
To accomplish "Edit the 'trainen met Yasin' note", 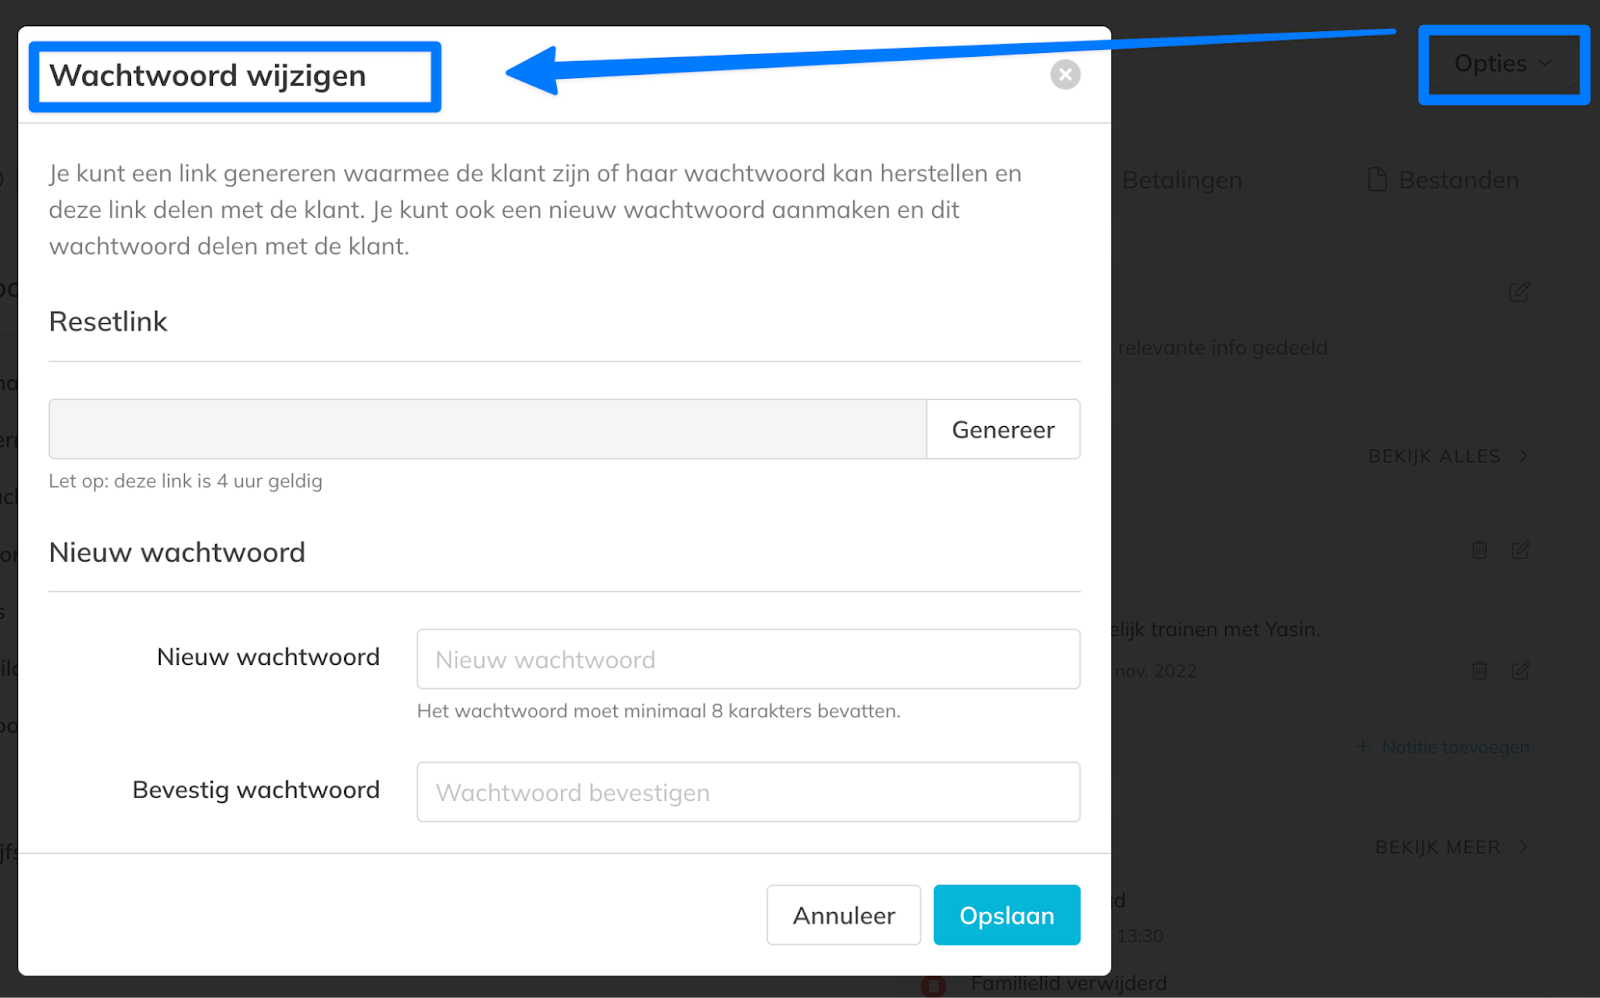I will coord(1520,671).
